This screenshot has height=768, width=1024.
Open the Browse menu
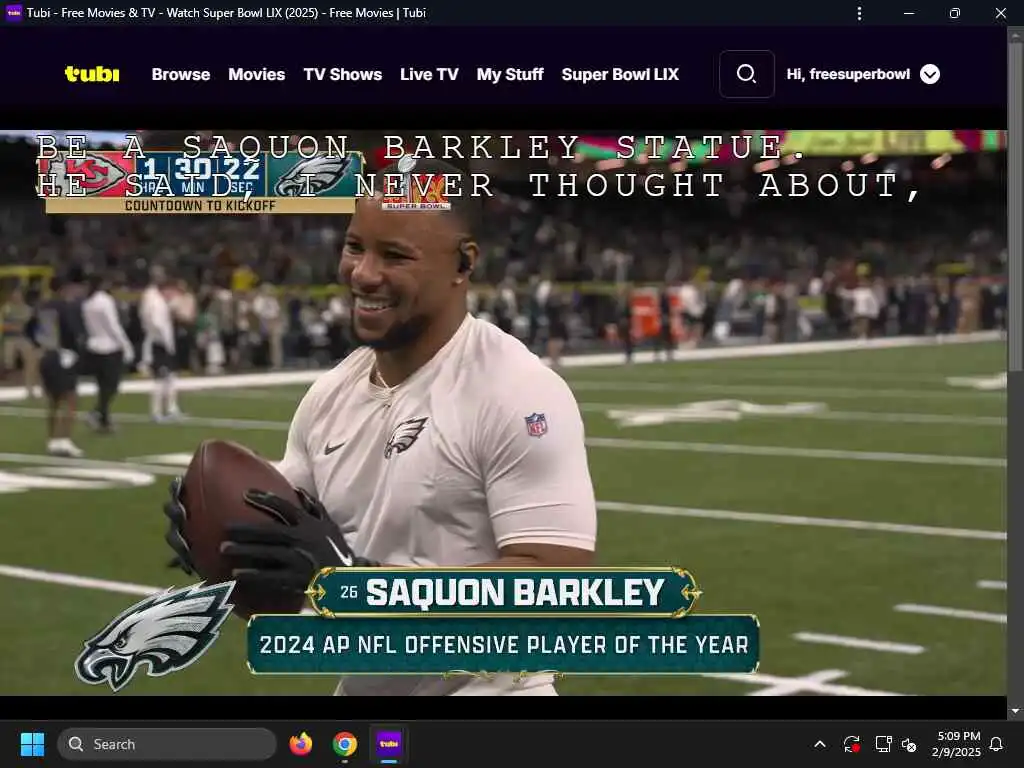(181, 74)
